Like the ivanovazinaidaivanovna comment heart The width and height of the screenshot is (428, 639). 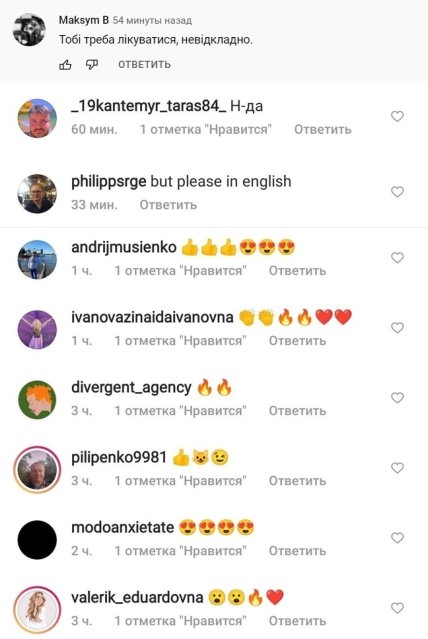point(397,328)
